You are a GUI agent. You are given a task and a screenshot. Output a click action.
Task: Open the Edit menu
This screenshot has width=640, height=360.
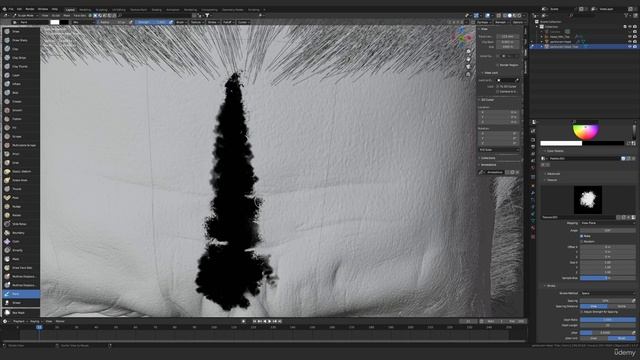[20, 9]
